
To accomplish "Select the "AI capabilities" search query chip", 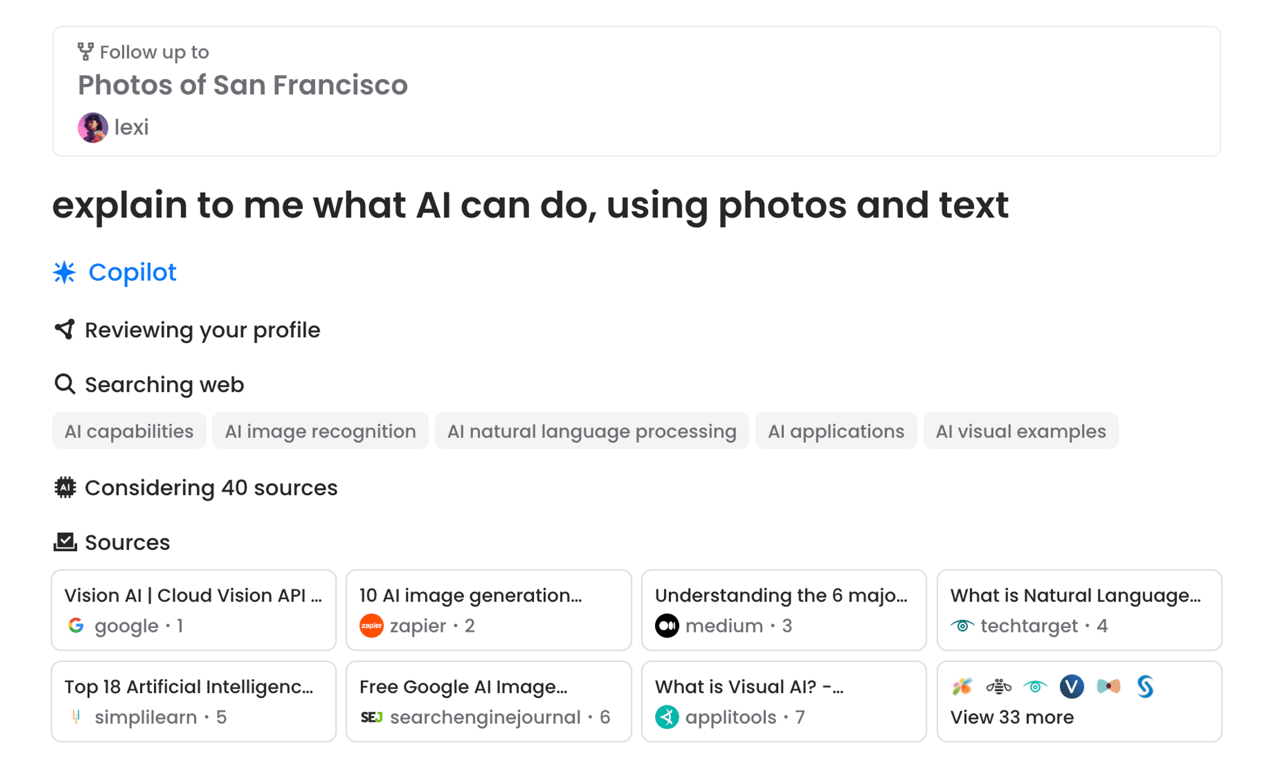I will pos(129,430).
